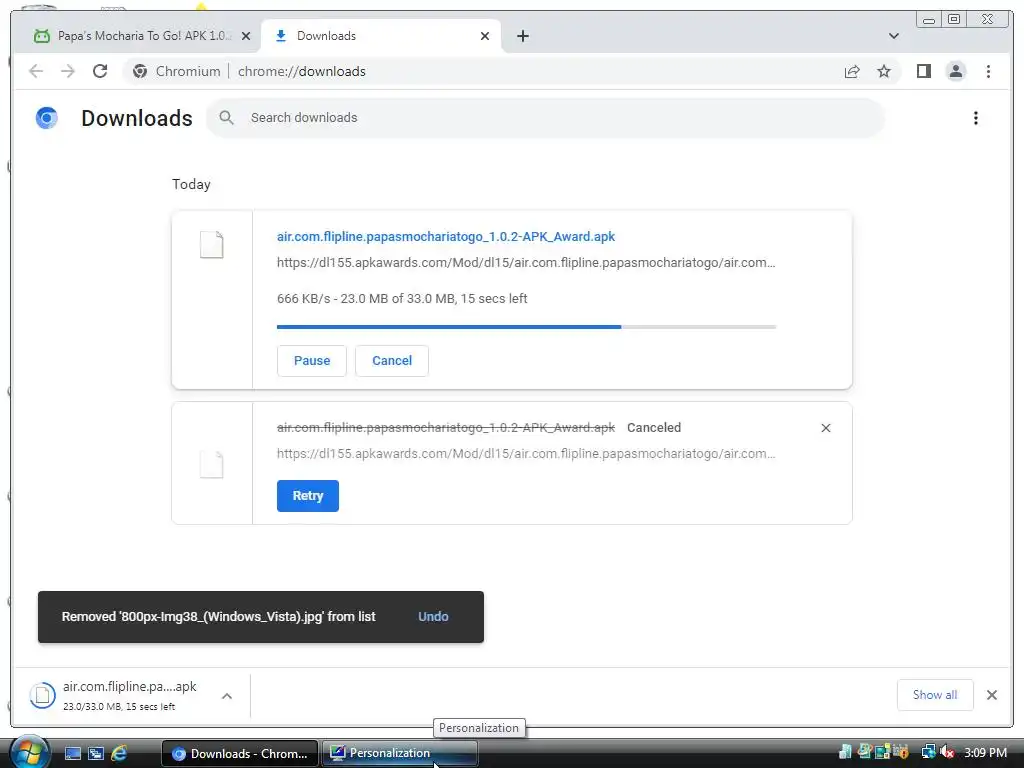Open a new tab with plus button

522,36
